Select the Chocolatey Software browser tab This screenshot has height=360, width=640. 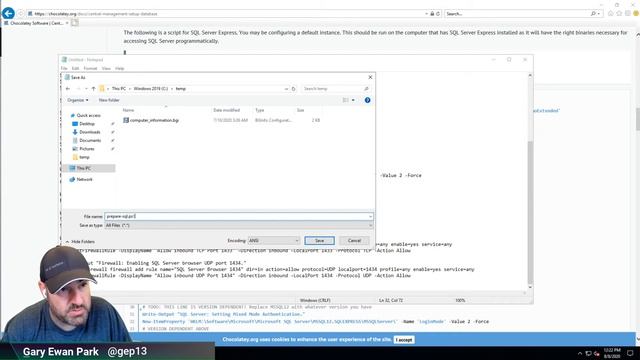(36, 23)
